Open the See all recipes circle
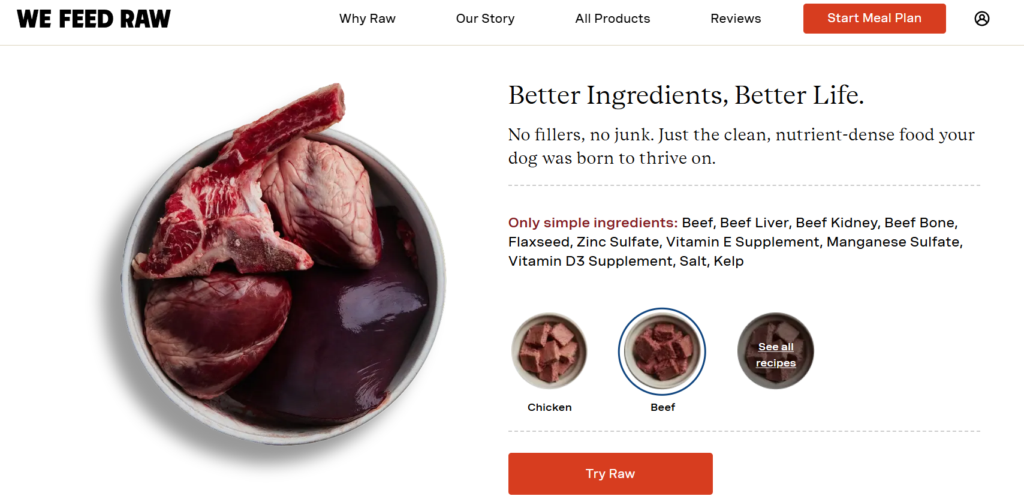 click(x=775, y=351)
